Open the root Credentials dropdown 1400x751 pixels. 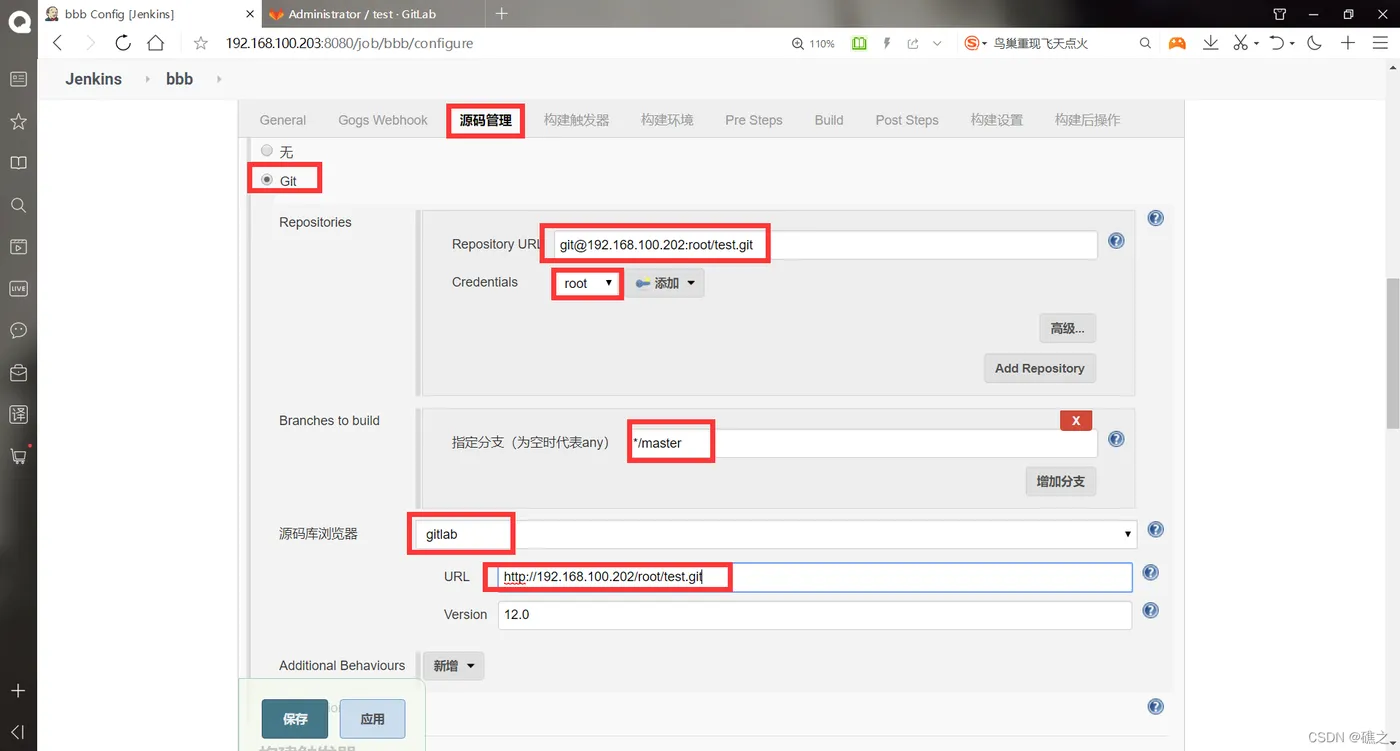point(587,283)
